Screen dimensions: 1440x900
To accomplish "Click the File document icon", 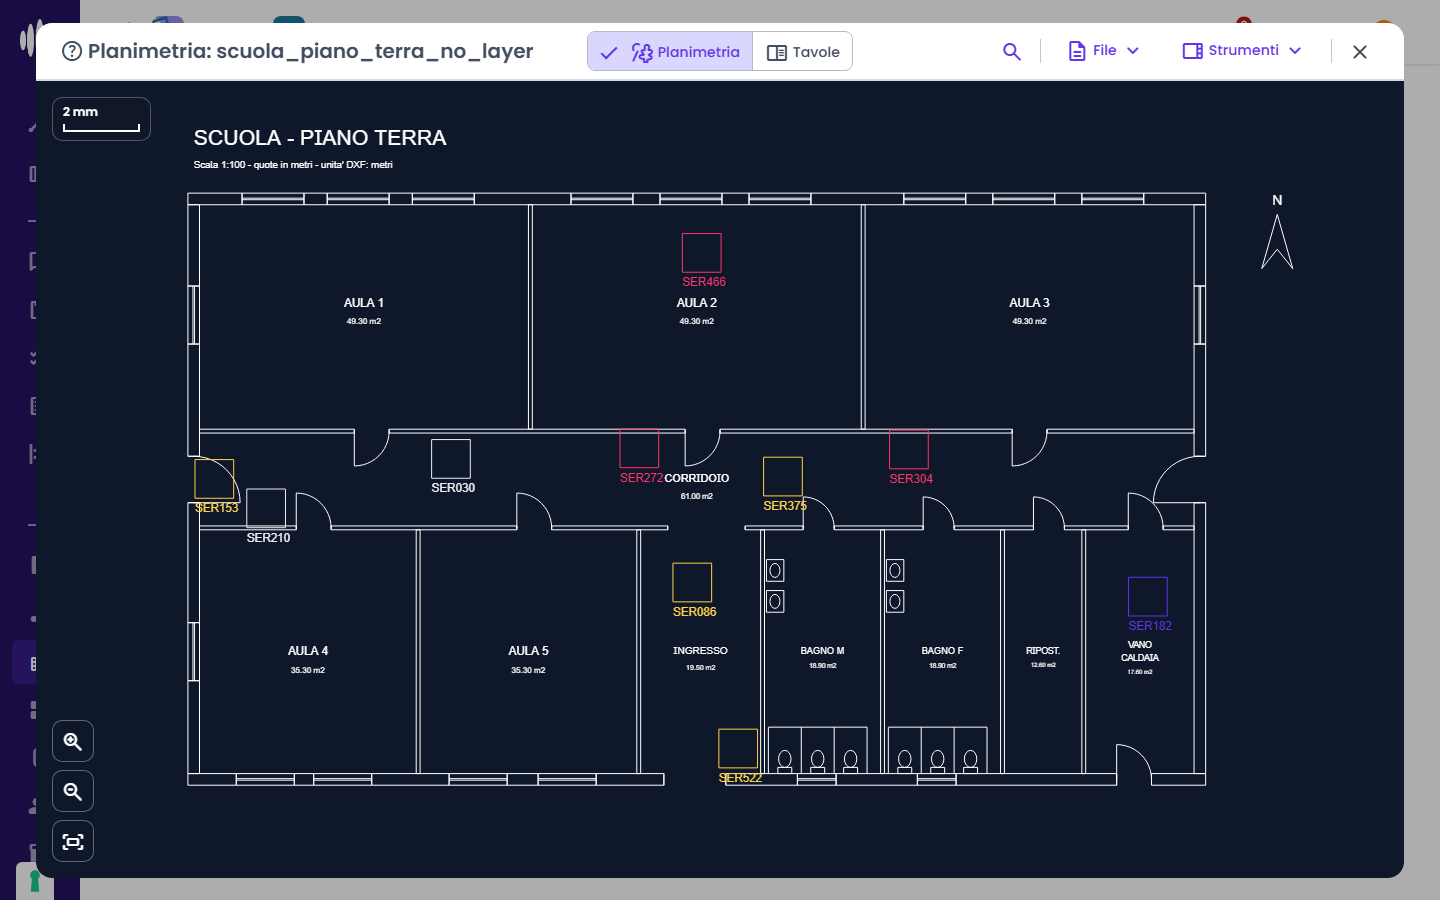I will (x=1077, y=51).
